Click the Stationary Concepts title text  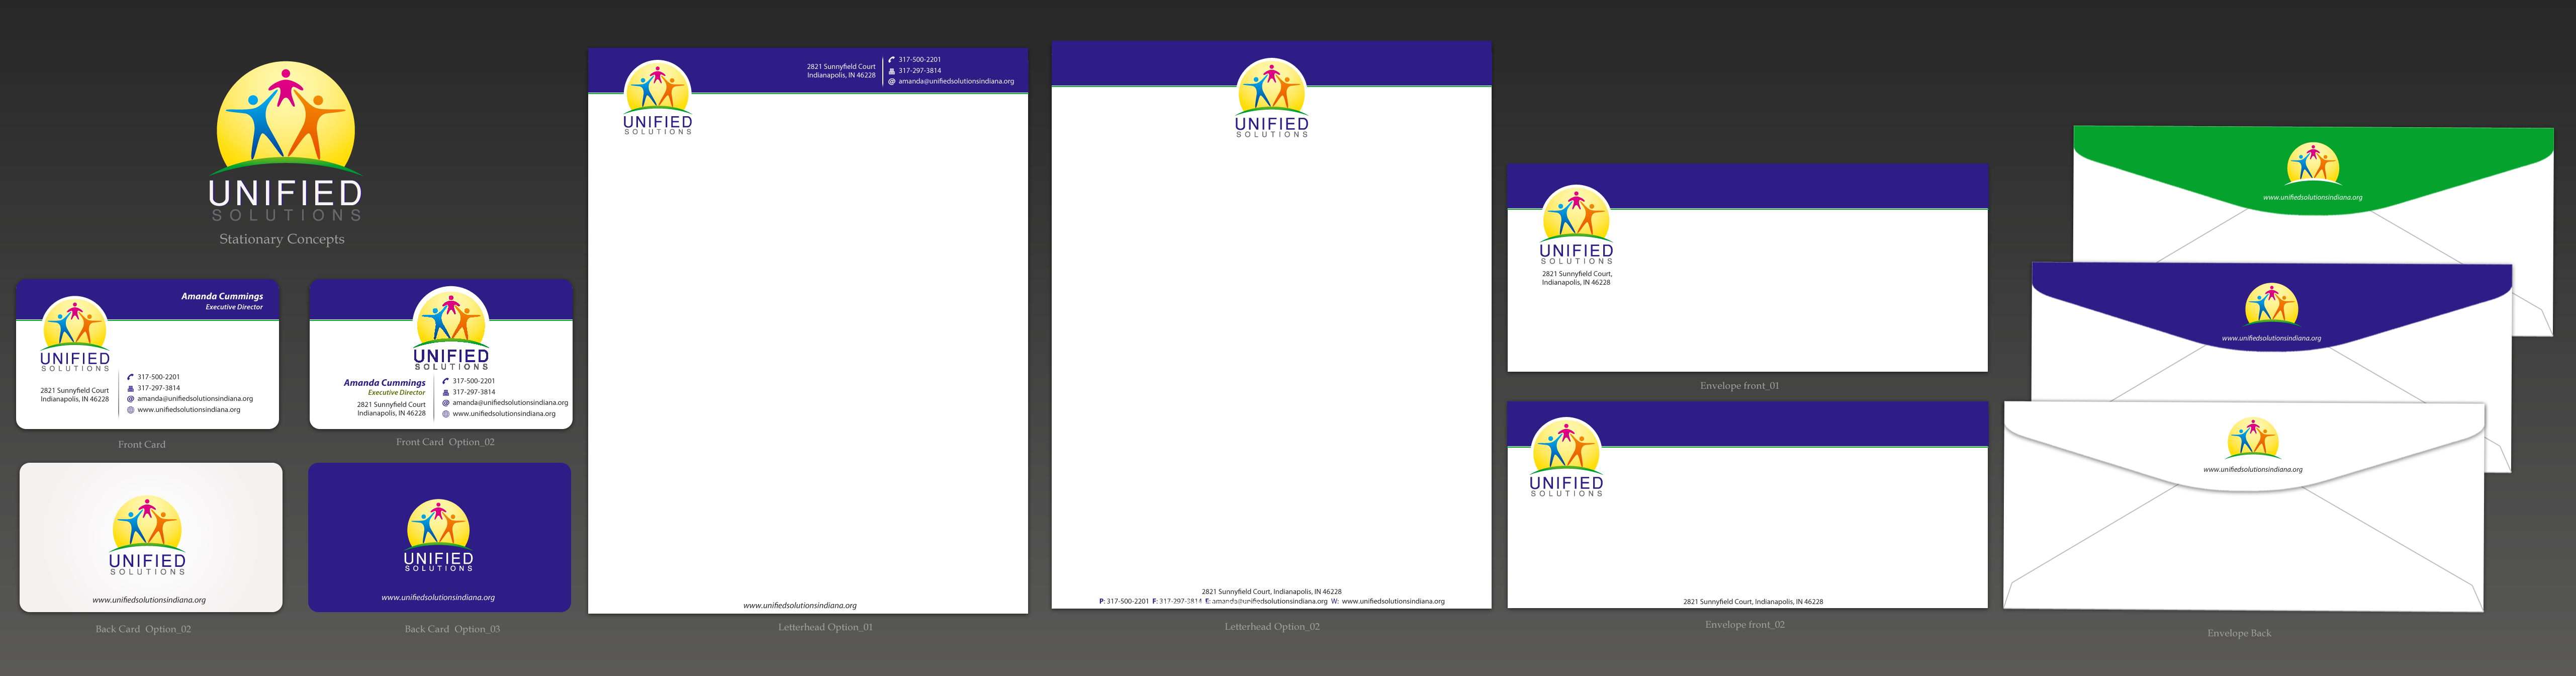coord(282,239)
